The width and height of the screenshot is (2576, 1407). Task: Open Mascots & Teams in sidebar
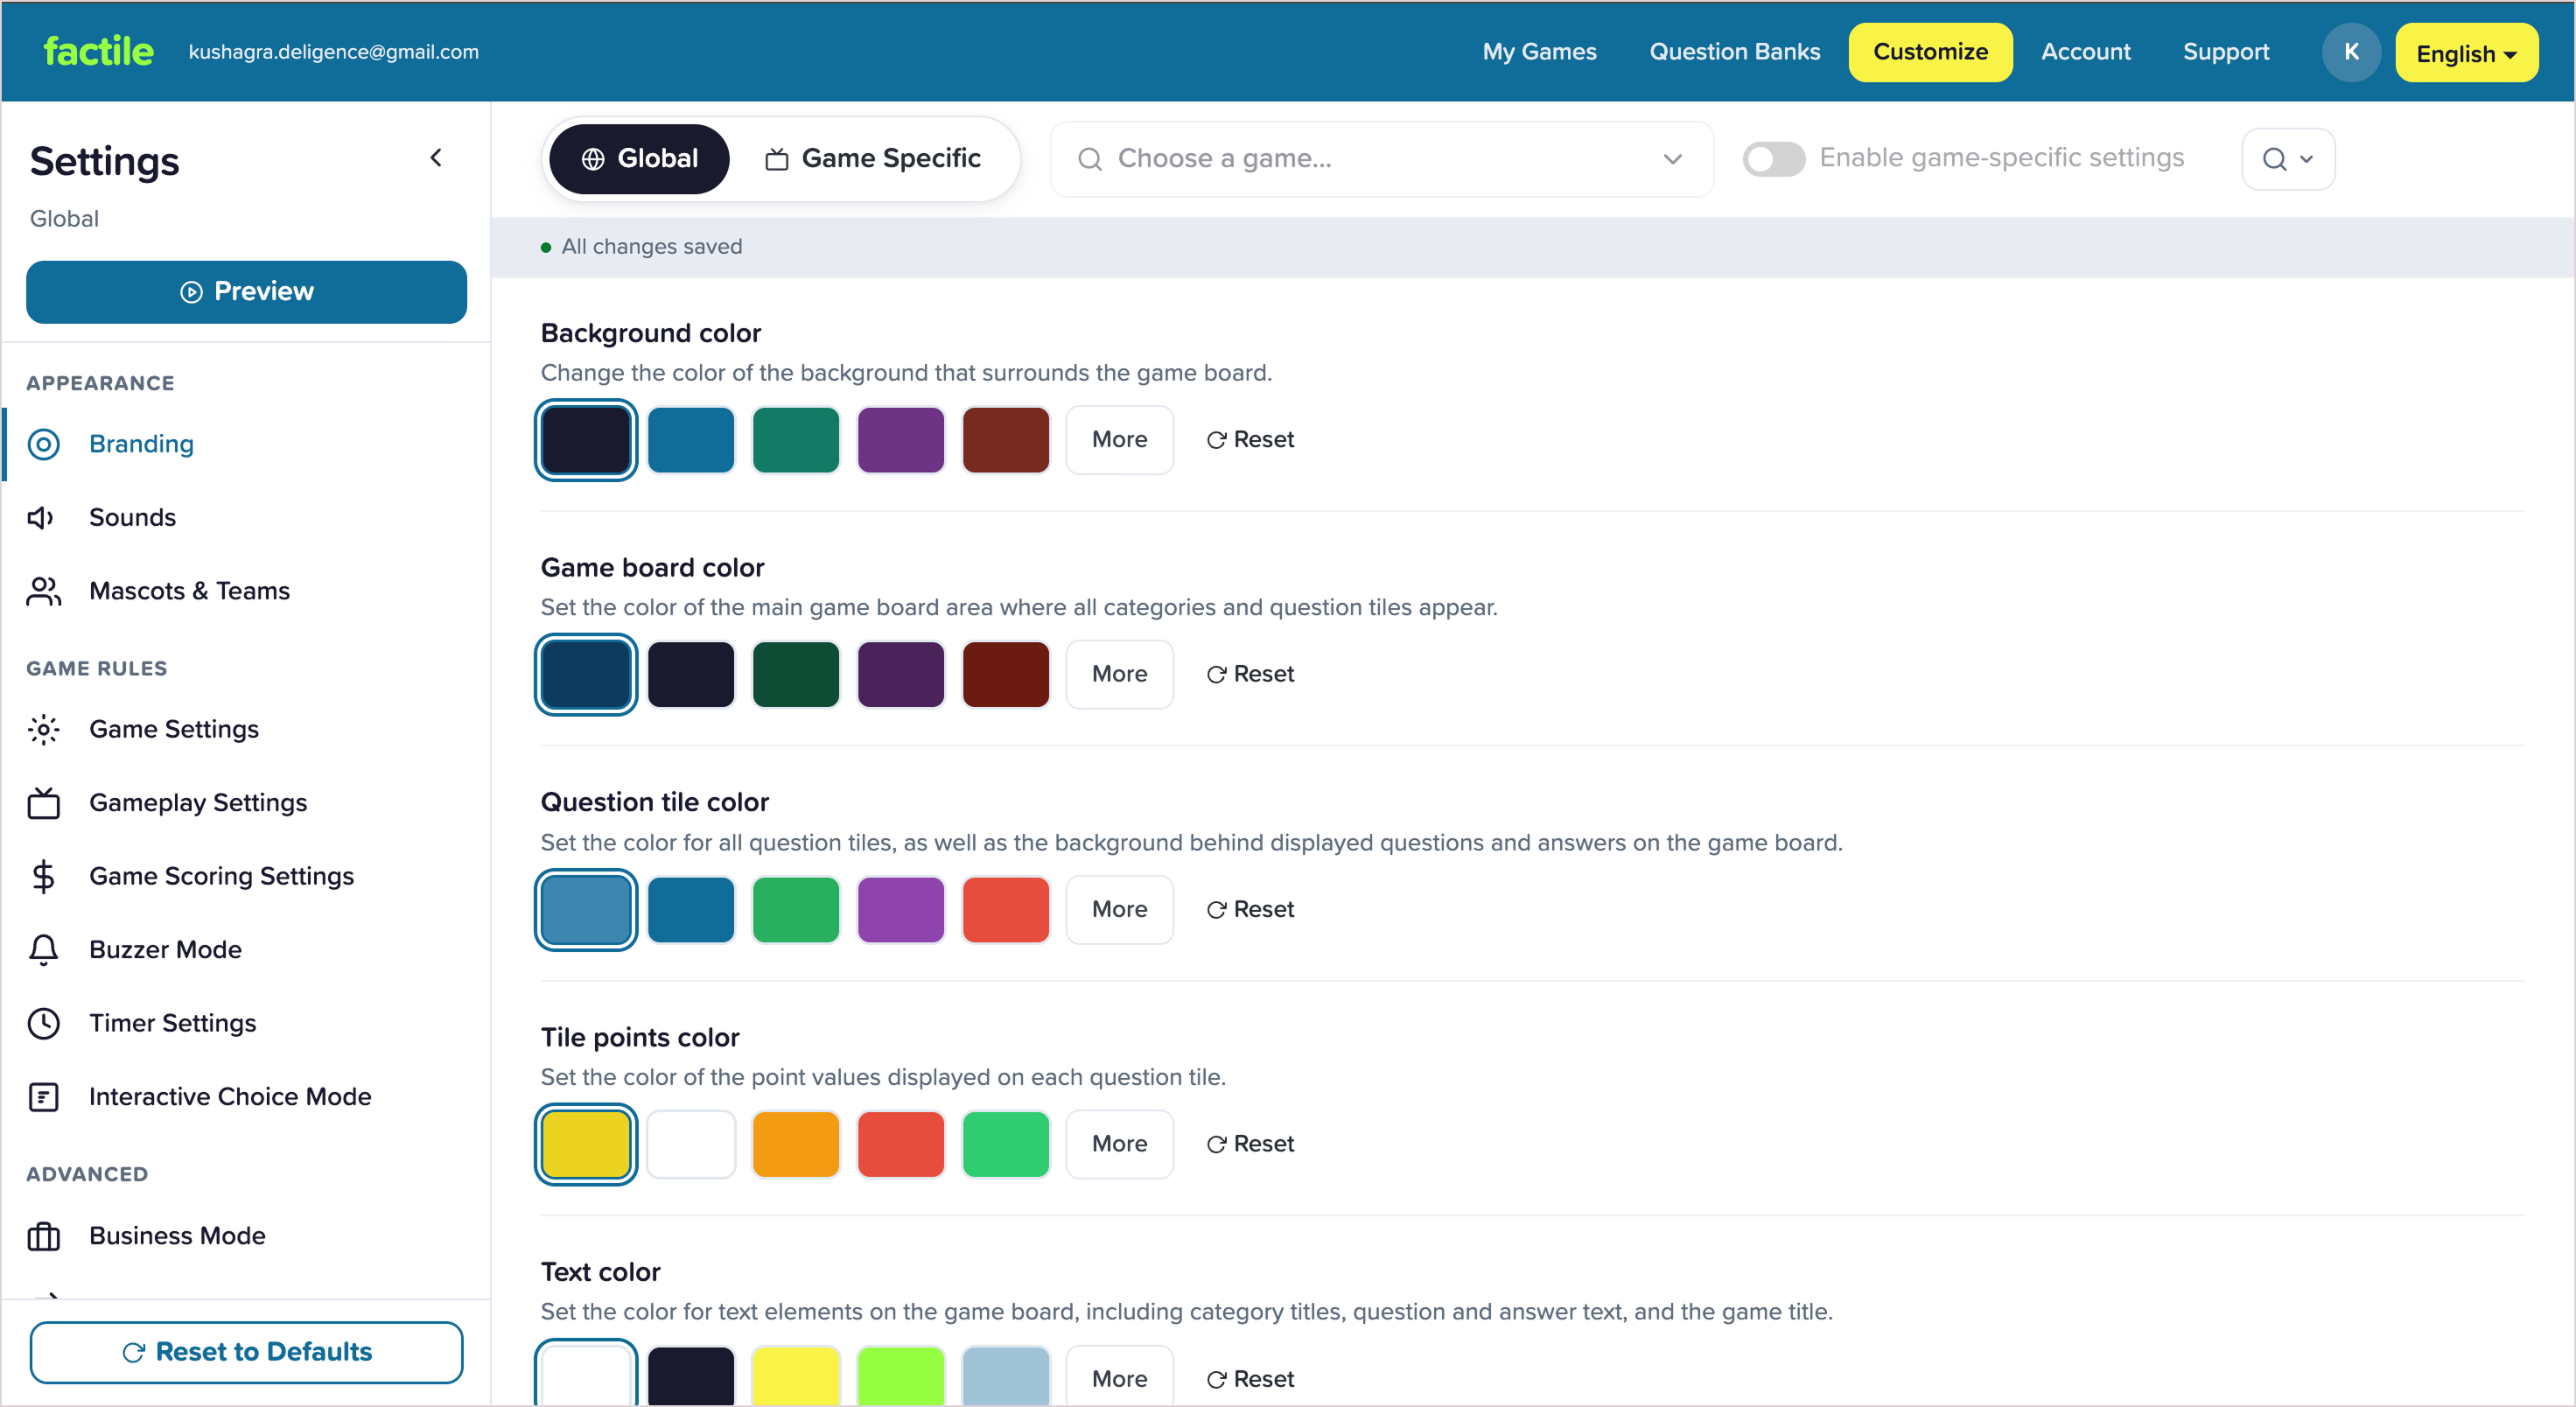[246, 591]
